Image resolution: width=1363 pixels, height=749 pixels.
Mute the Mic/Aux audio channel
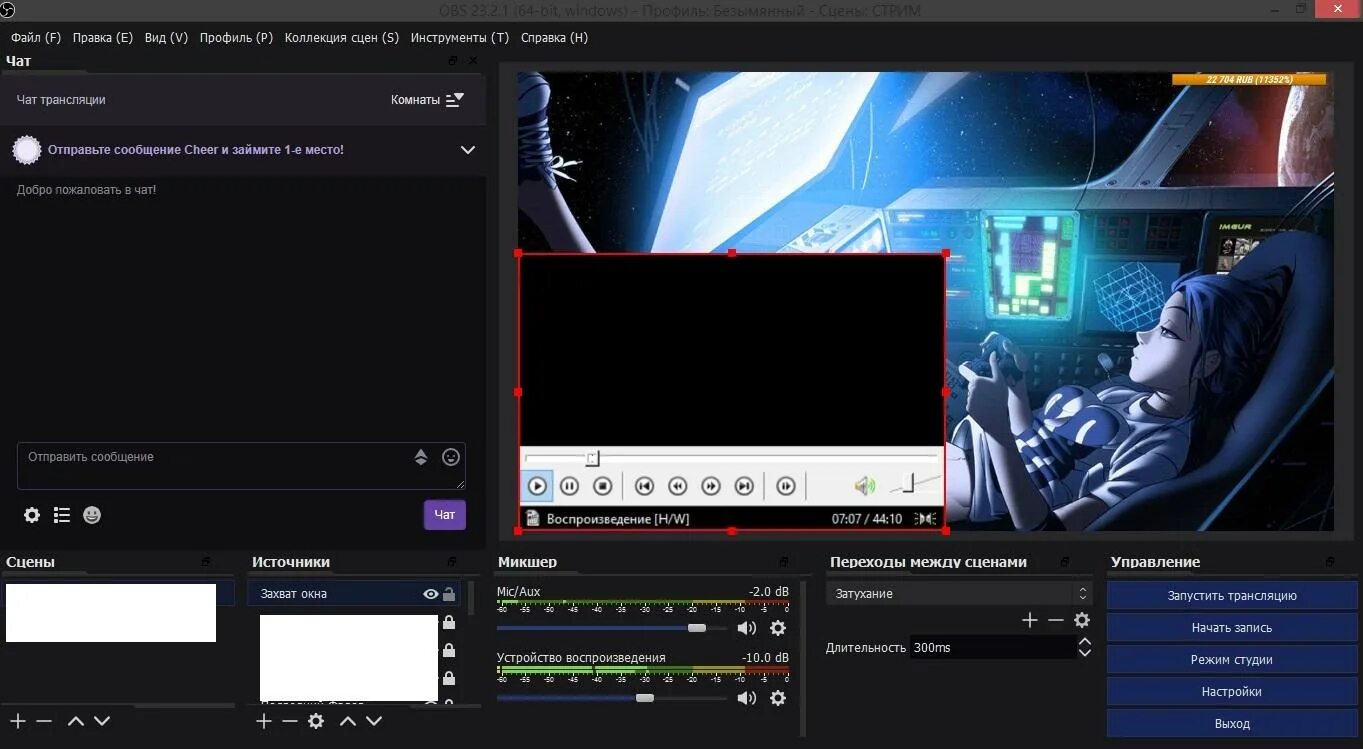pos(747,628)
